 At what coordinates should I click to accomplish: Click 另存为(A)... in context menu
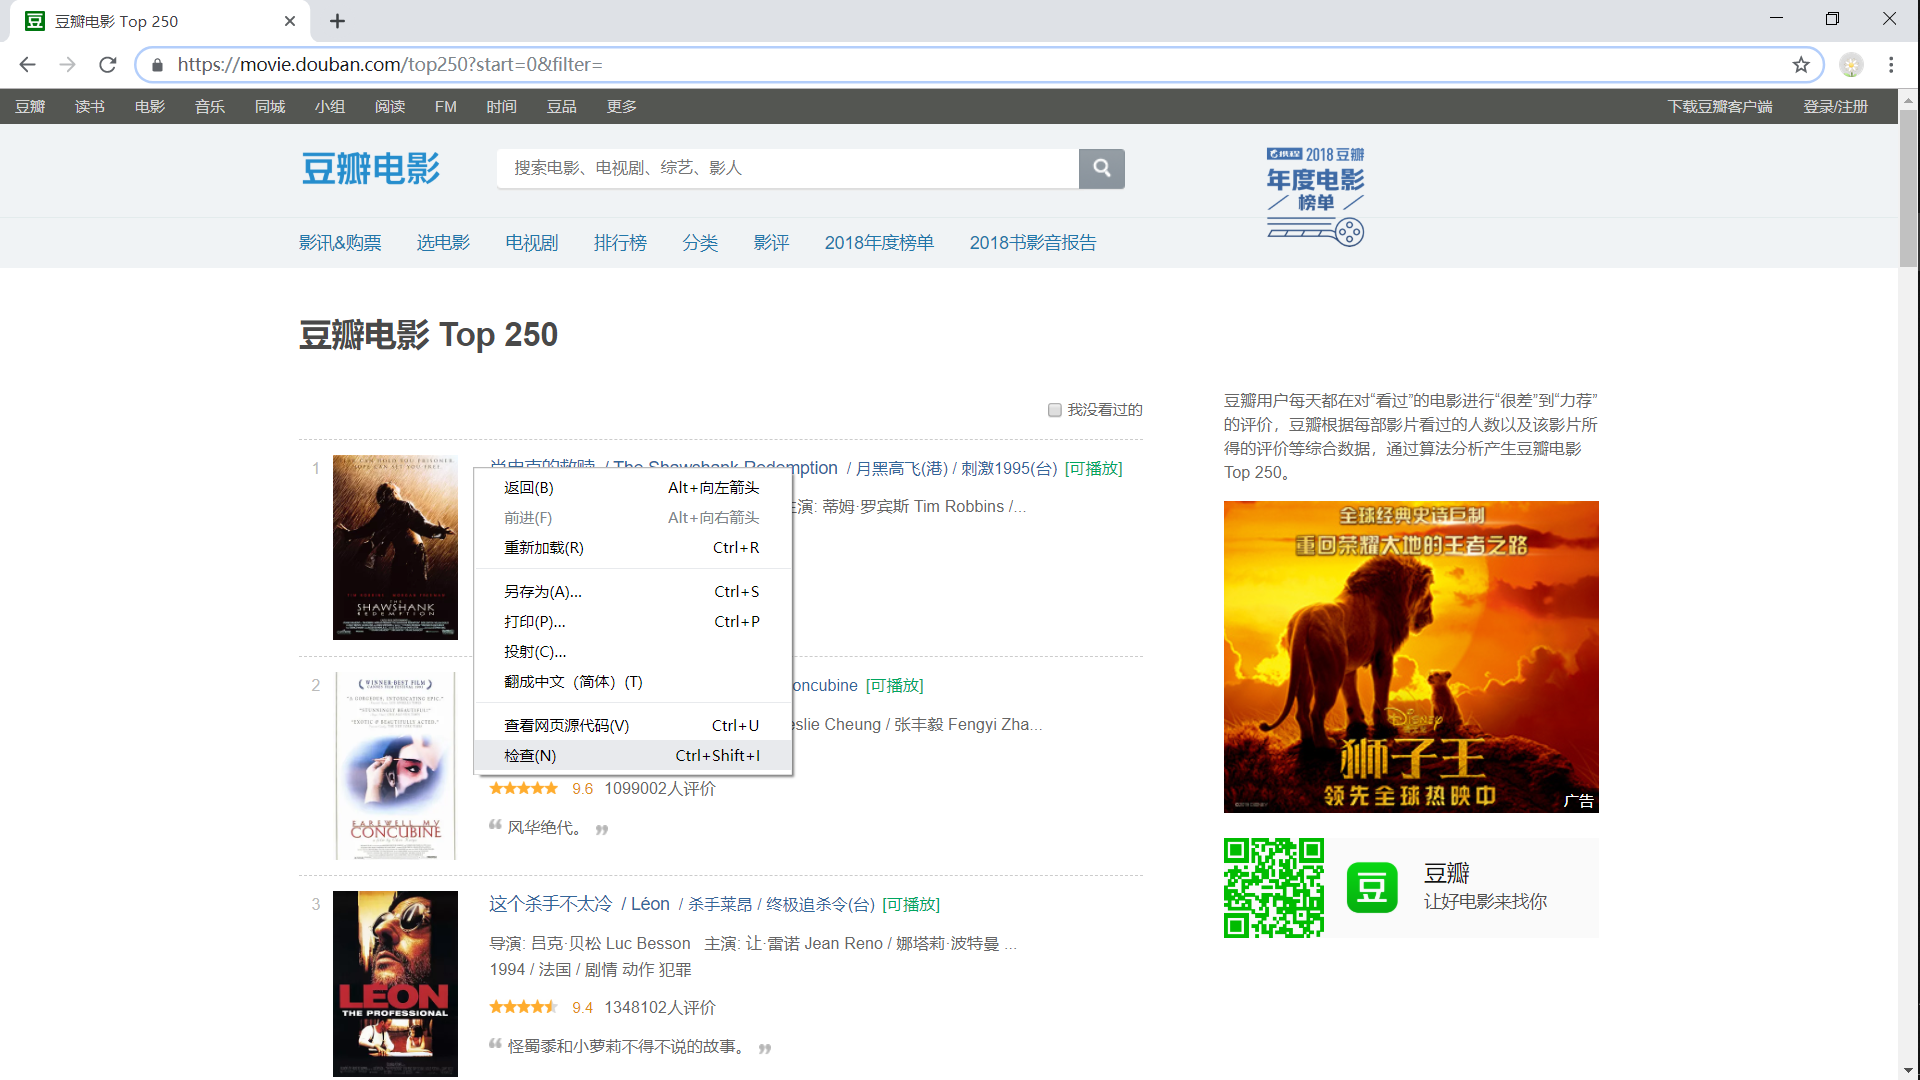click(543, 592)
